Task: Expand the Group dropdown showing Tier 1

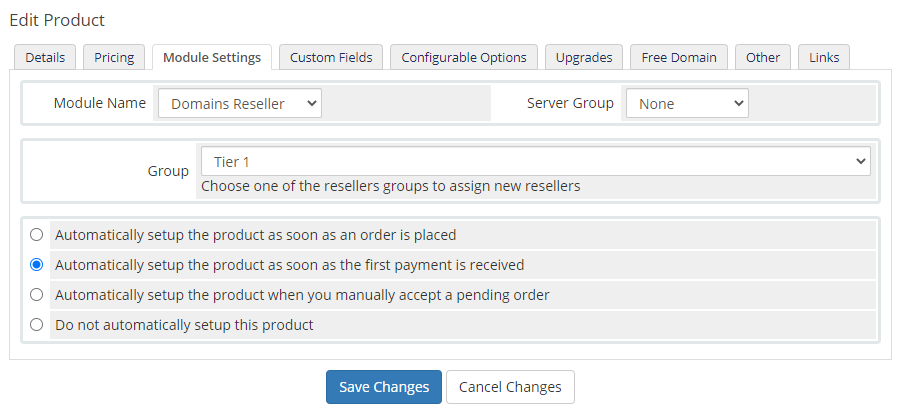Action: click(x=535, y=162)
